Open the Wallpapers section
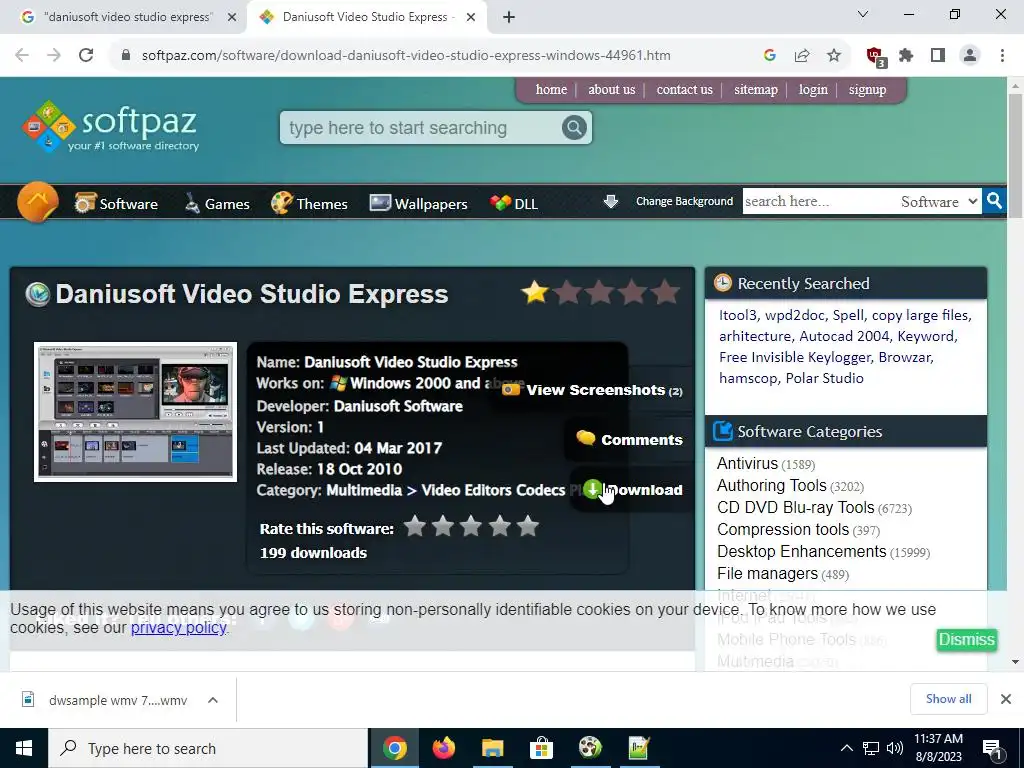 (419, 204)
